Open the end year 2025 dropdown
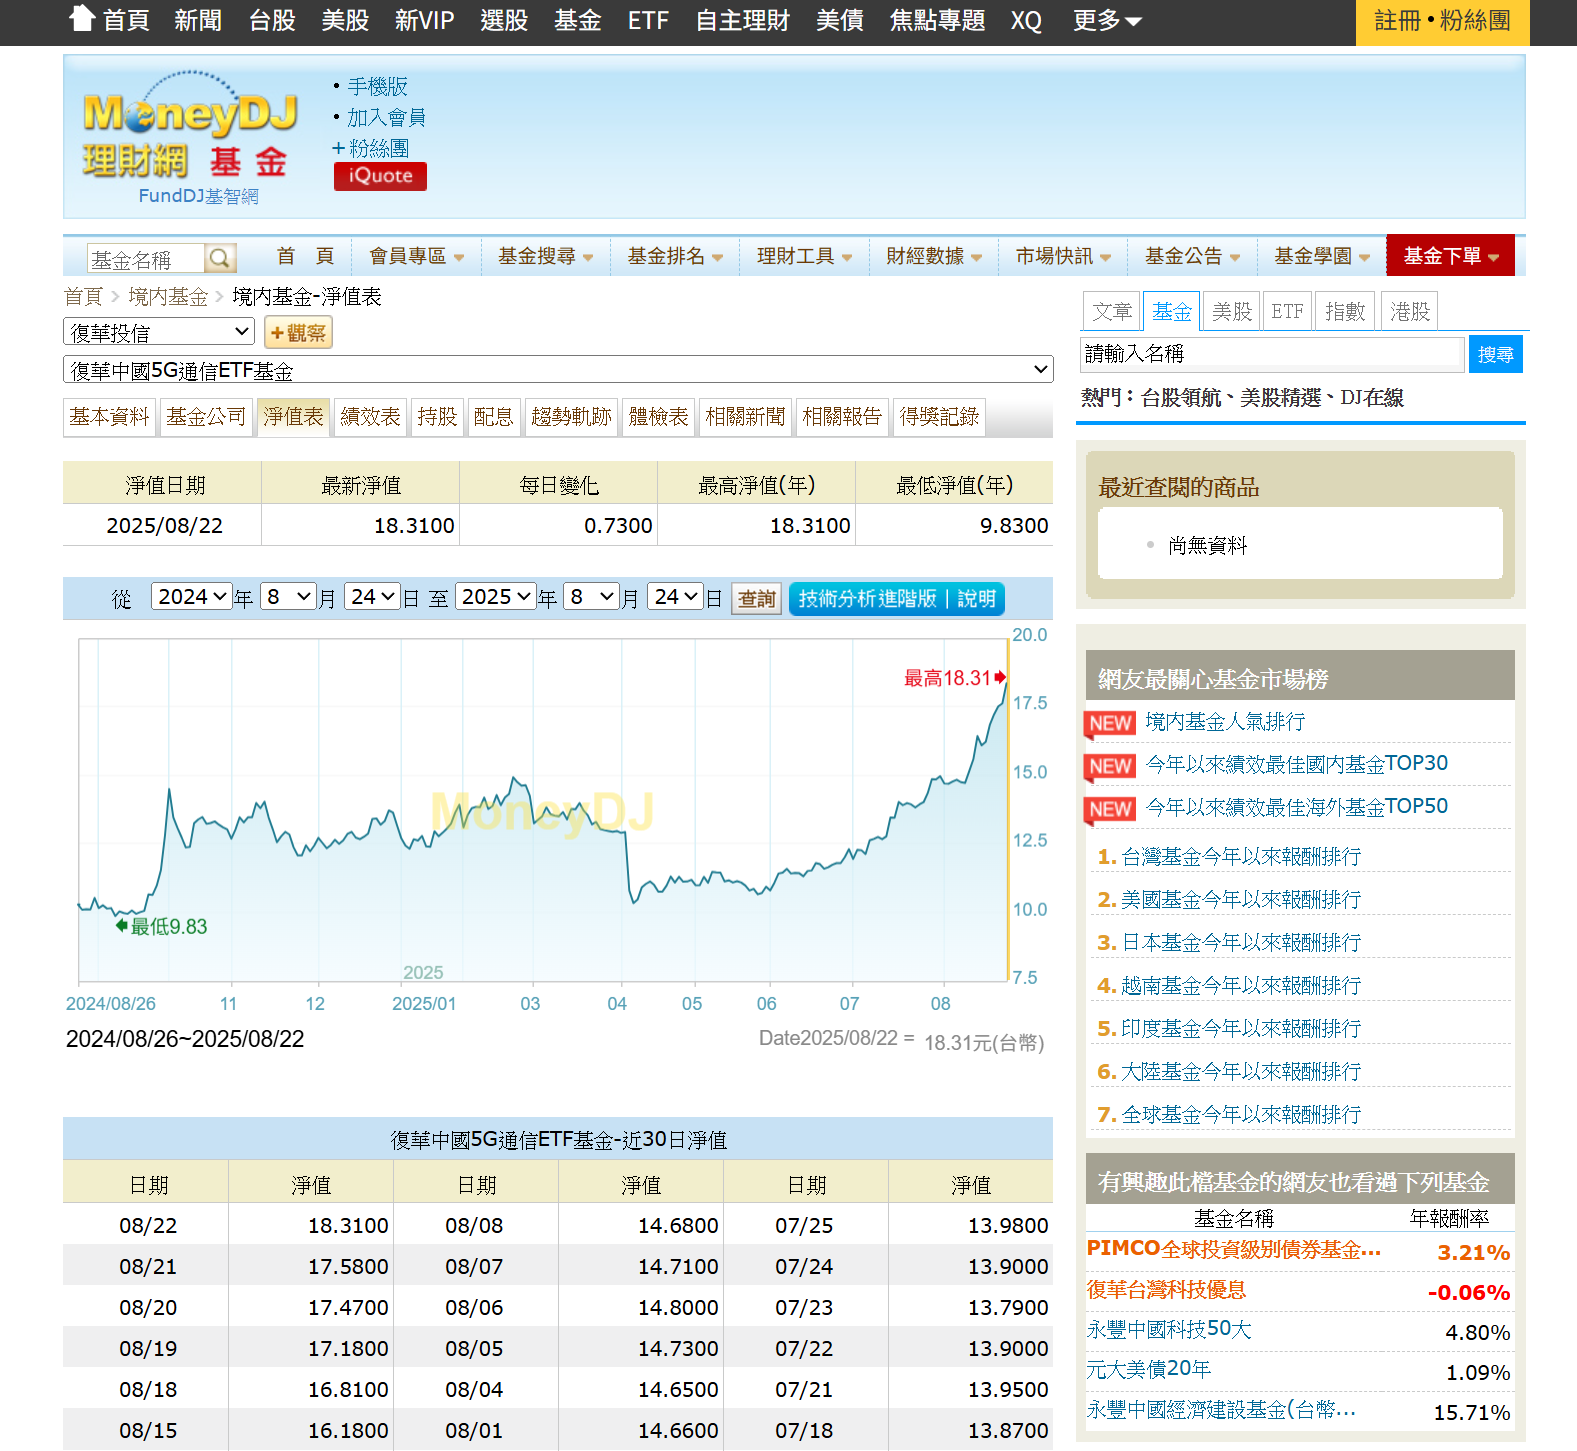1577x1451 pixels. tap(496, 597)
